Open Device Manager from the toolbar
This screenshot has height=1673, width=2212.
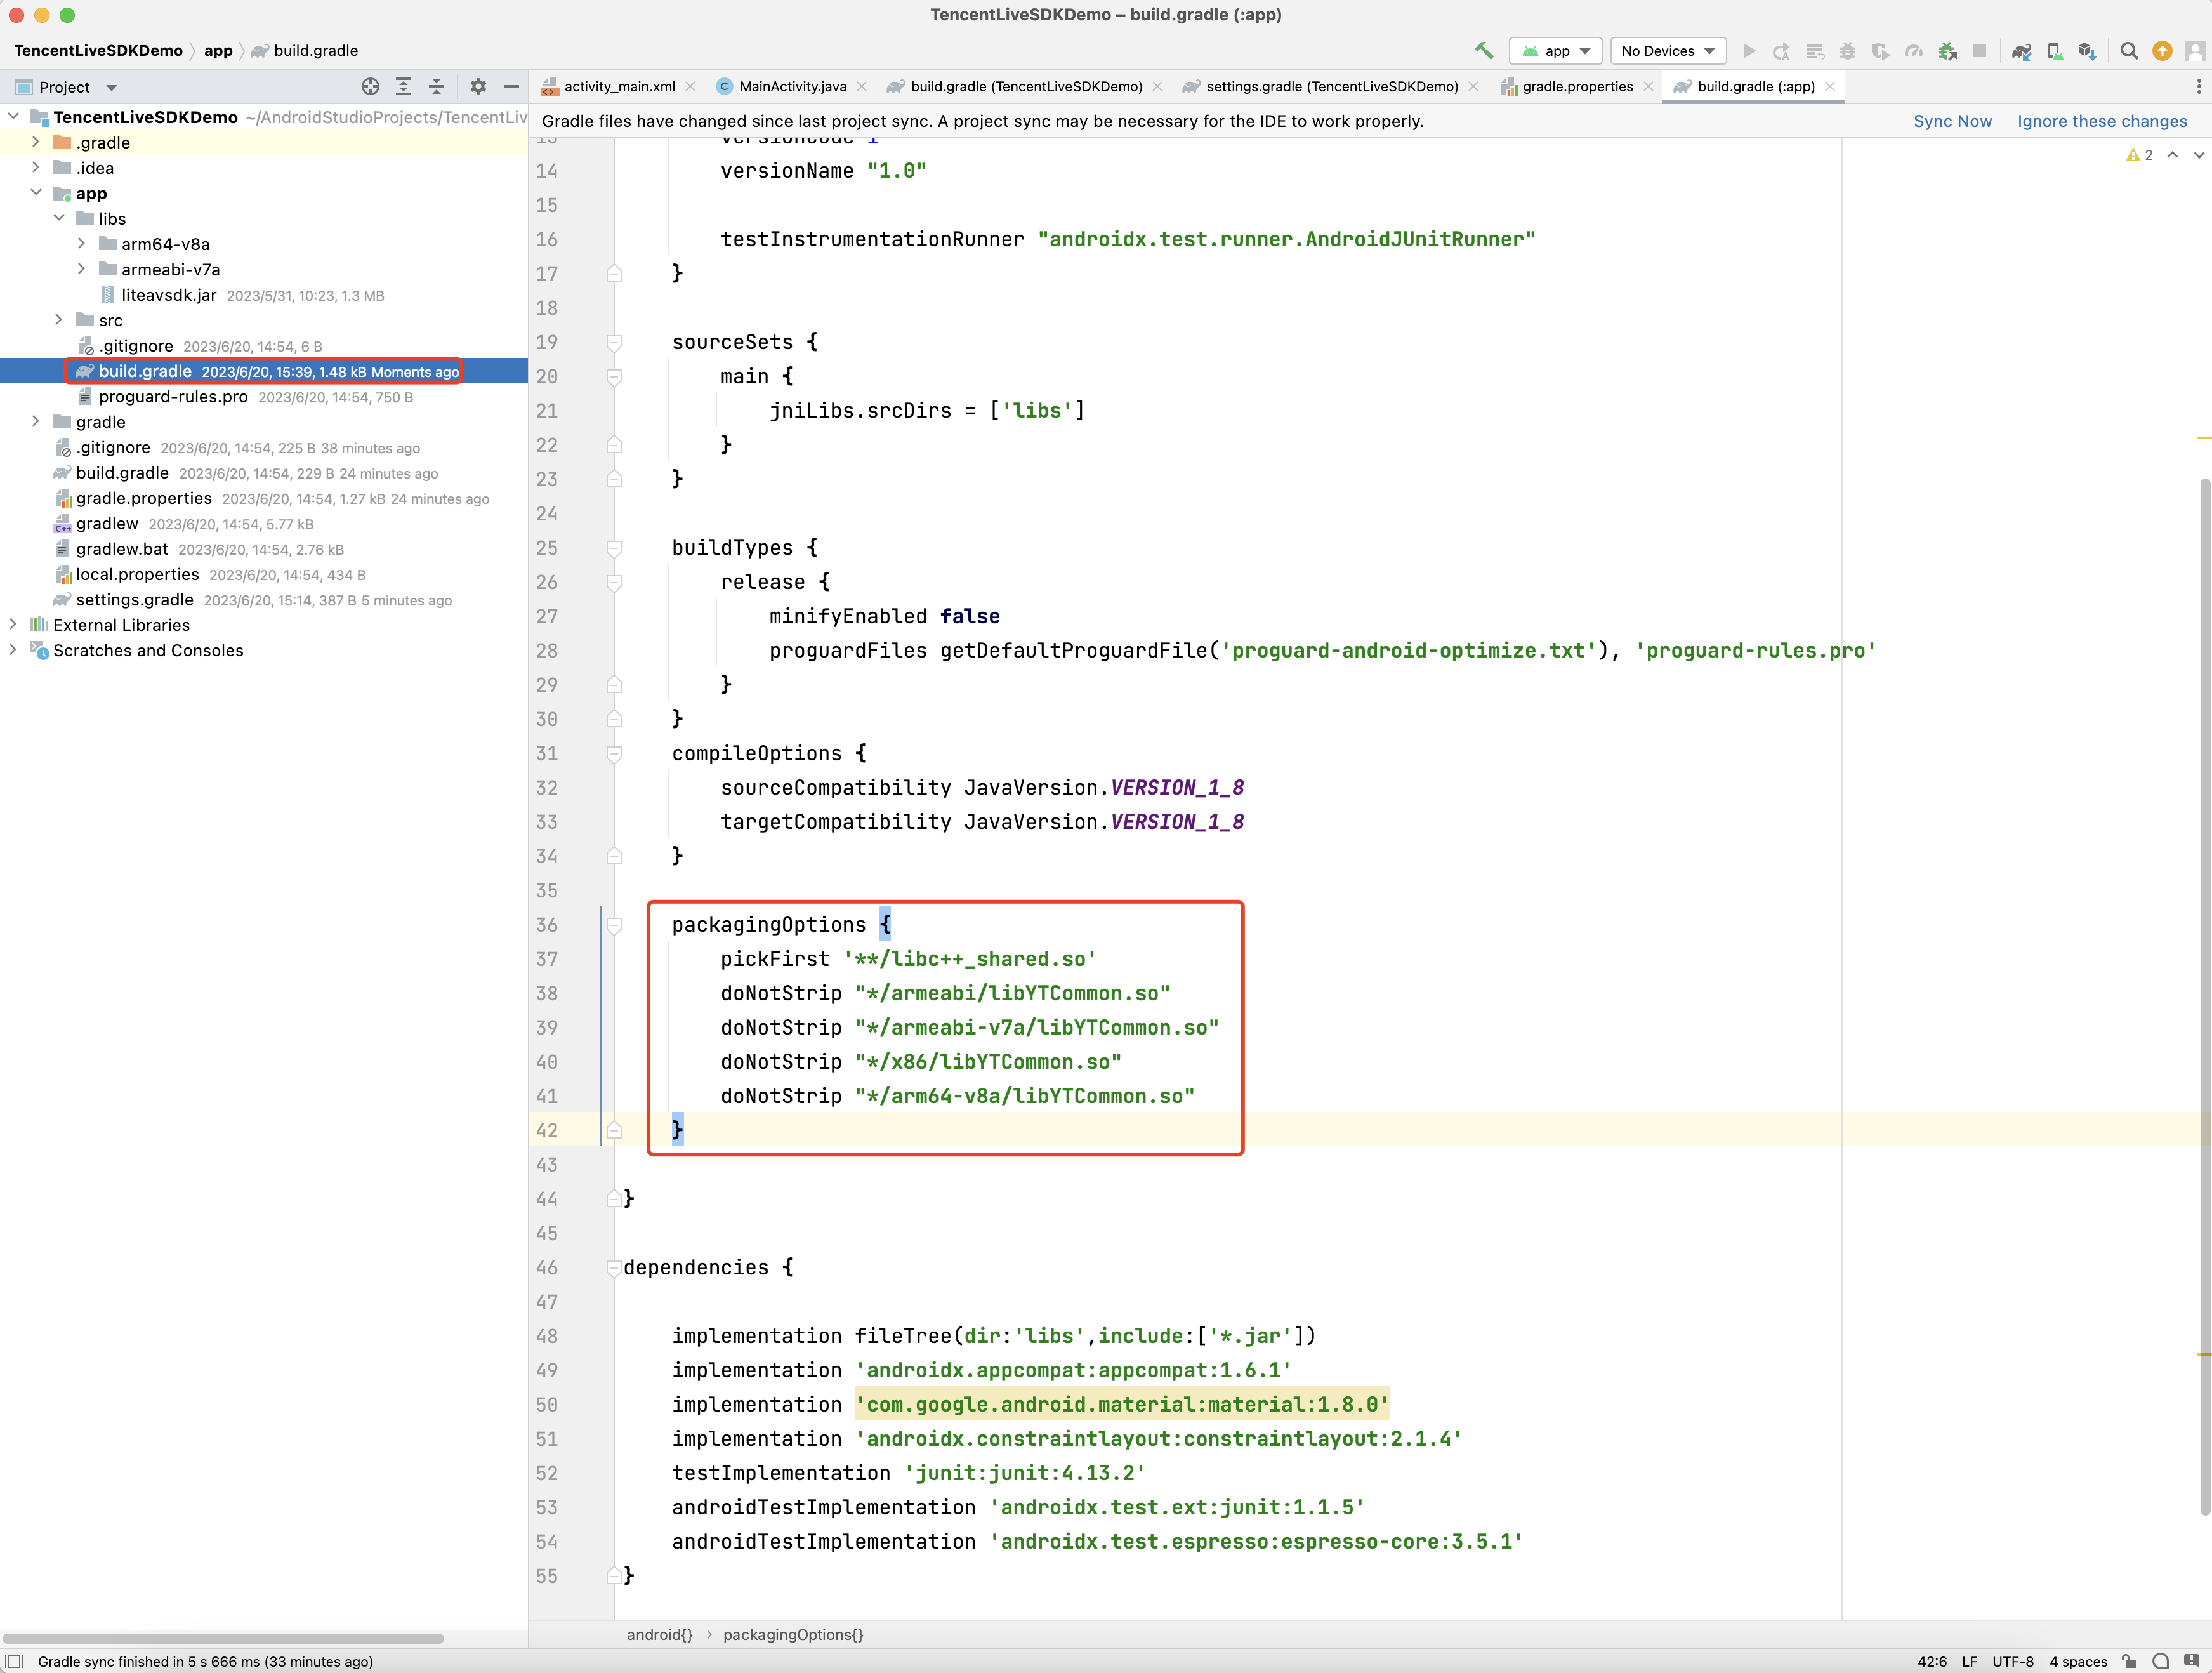2054,51
